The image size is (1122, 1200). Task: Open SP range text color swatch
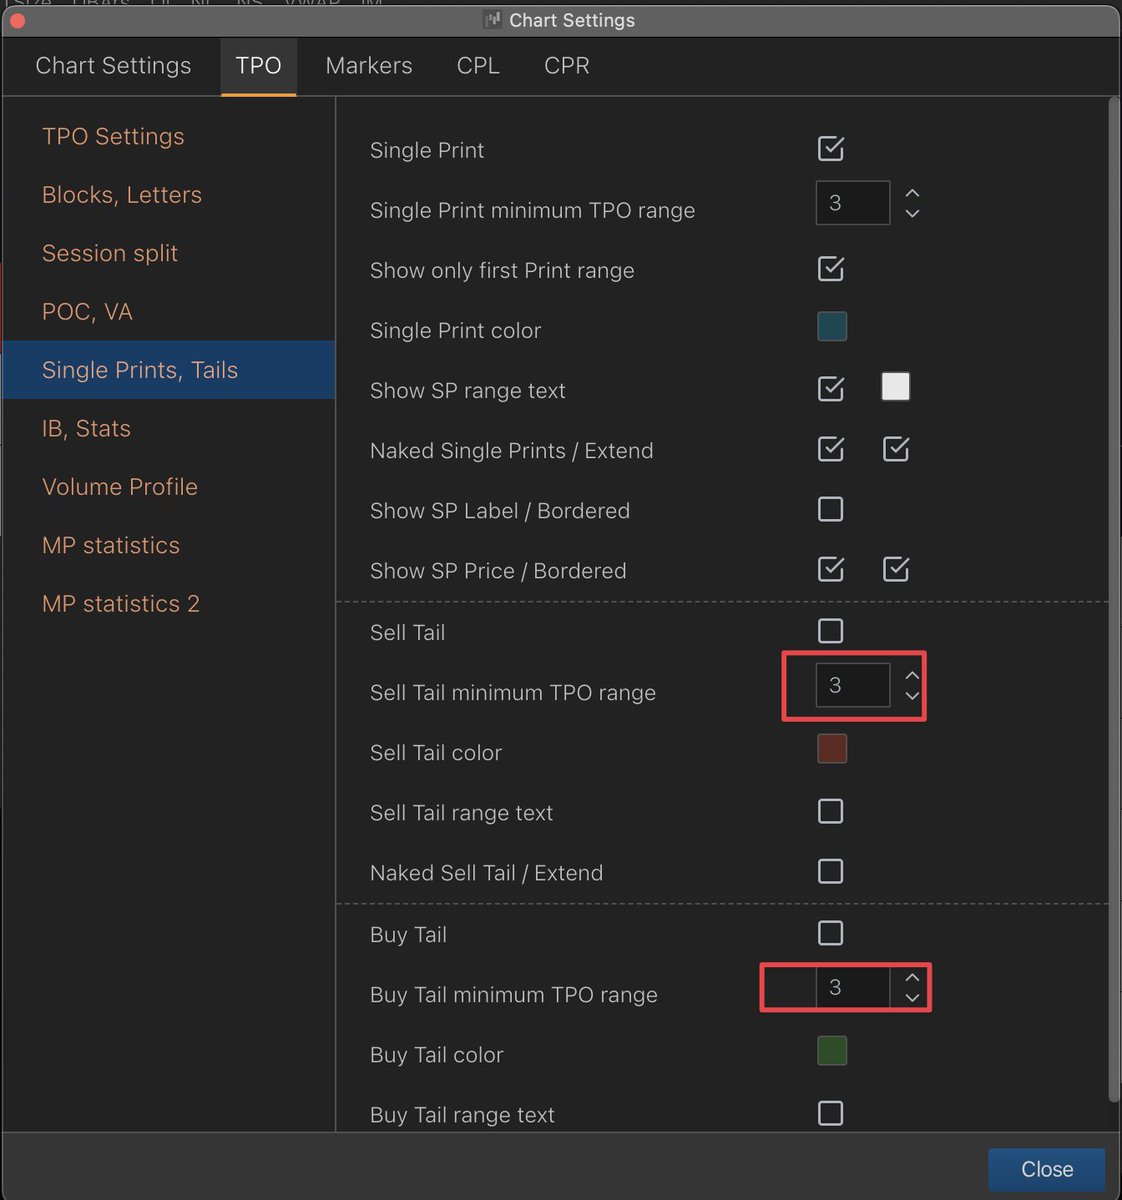[x=896, y=387]
